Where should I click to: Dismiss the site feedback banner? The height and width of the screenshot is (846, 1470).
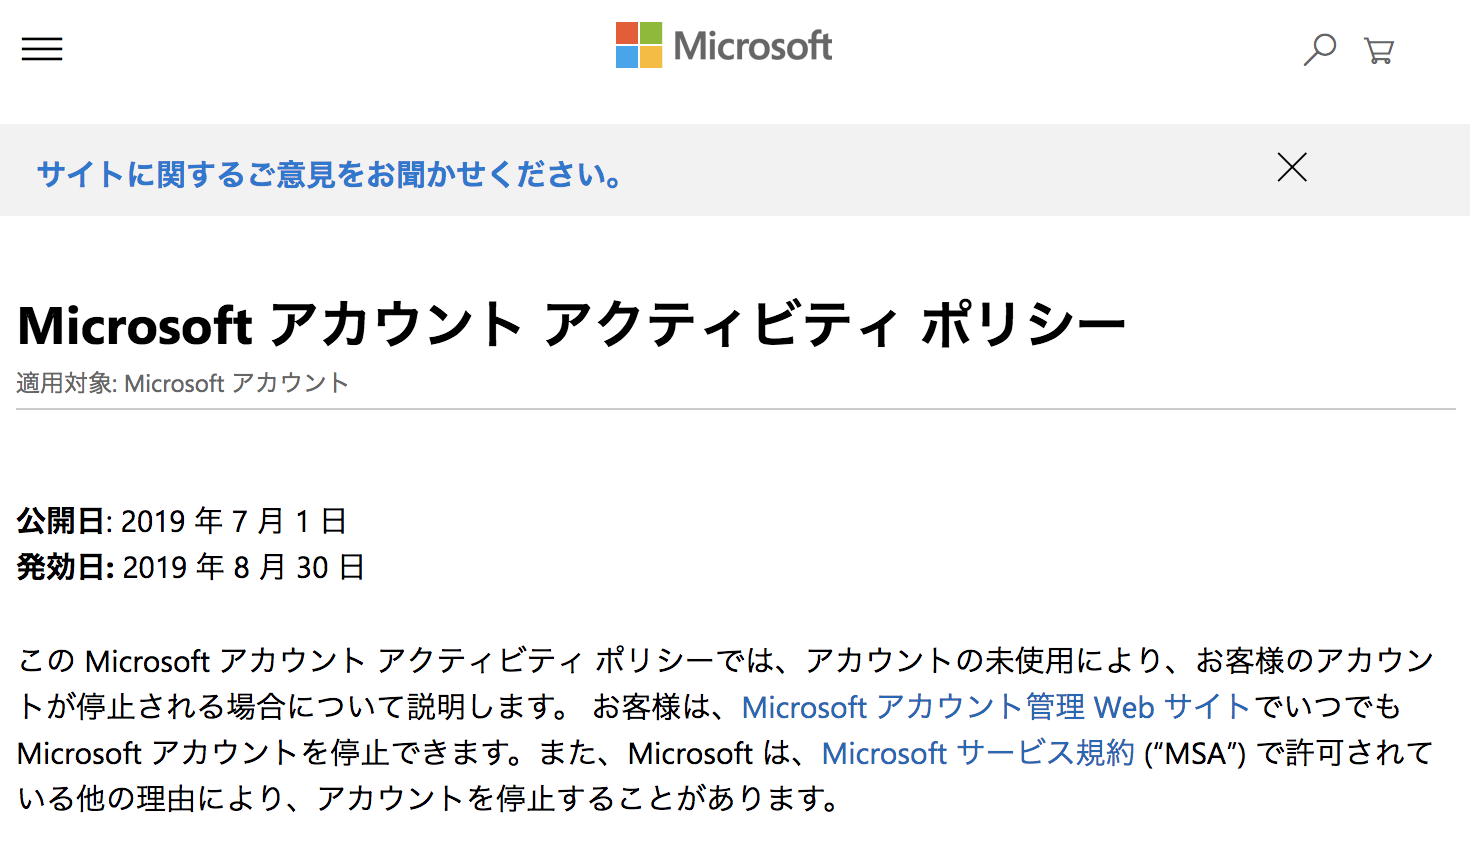pos(1292,167)
